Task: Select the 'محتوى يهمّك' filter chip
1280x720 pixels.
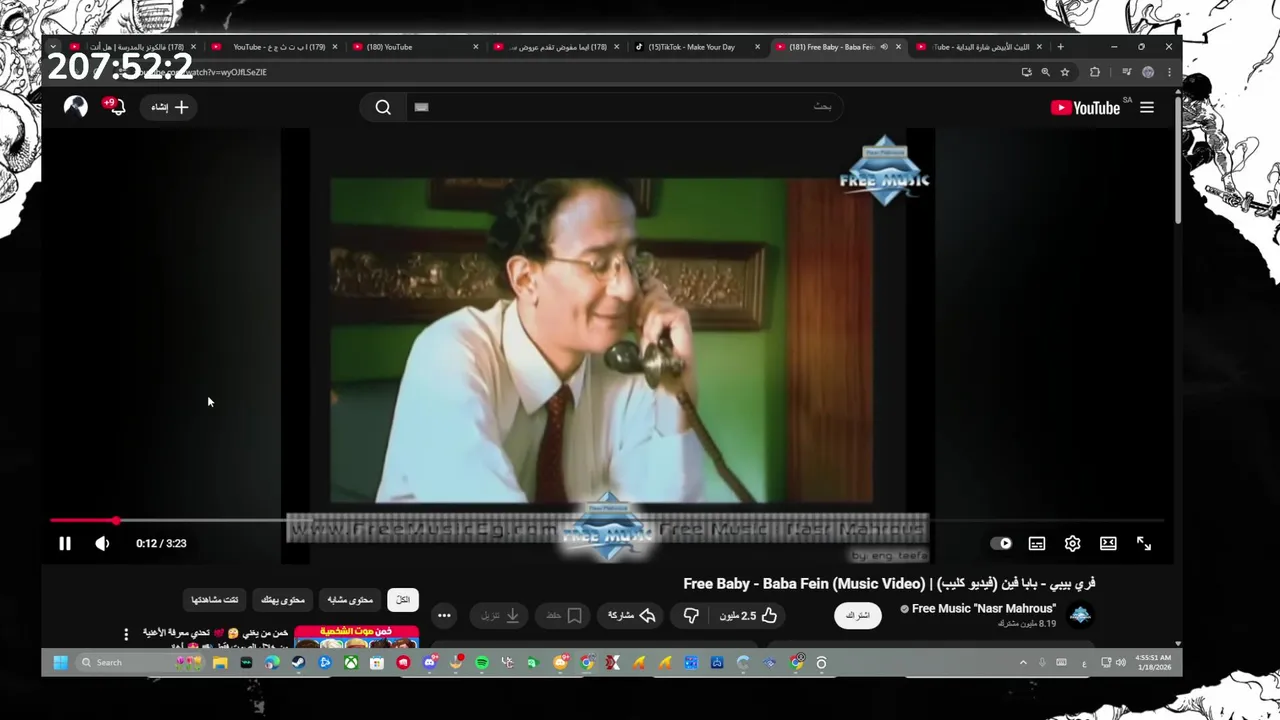Action: pyautogui.click(x=283, y=600)
